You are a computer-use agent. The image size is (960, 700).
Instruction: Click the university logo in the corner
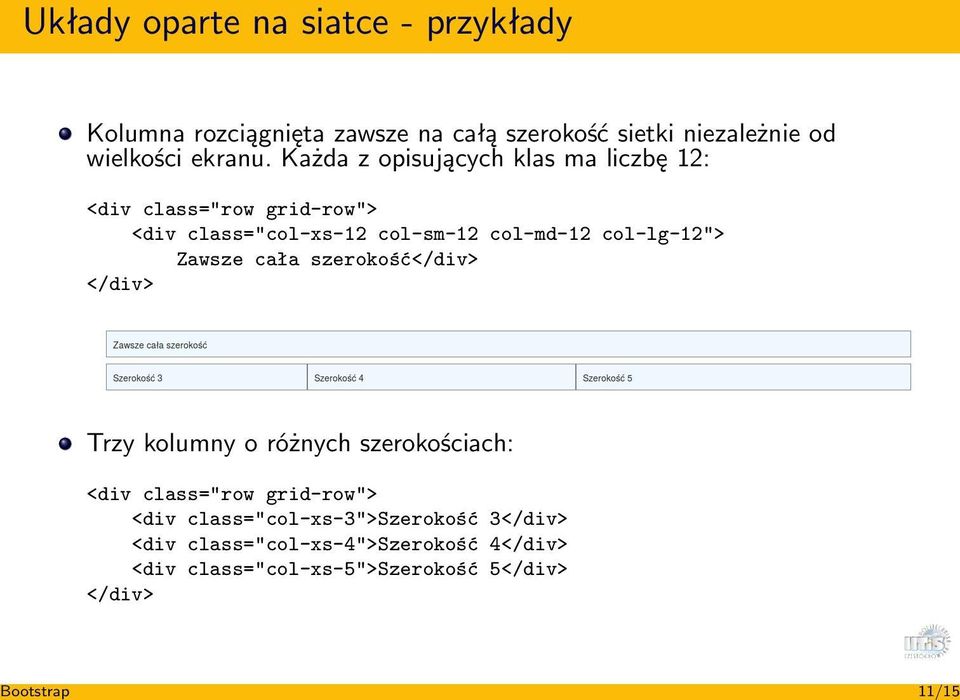(927, 642)
